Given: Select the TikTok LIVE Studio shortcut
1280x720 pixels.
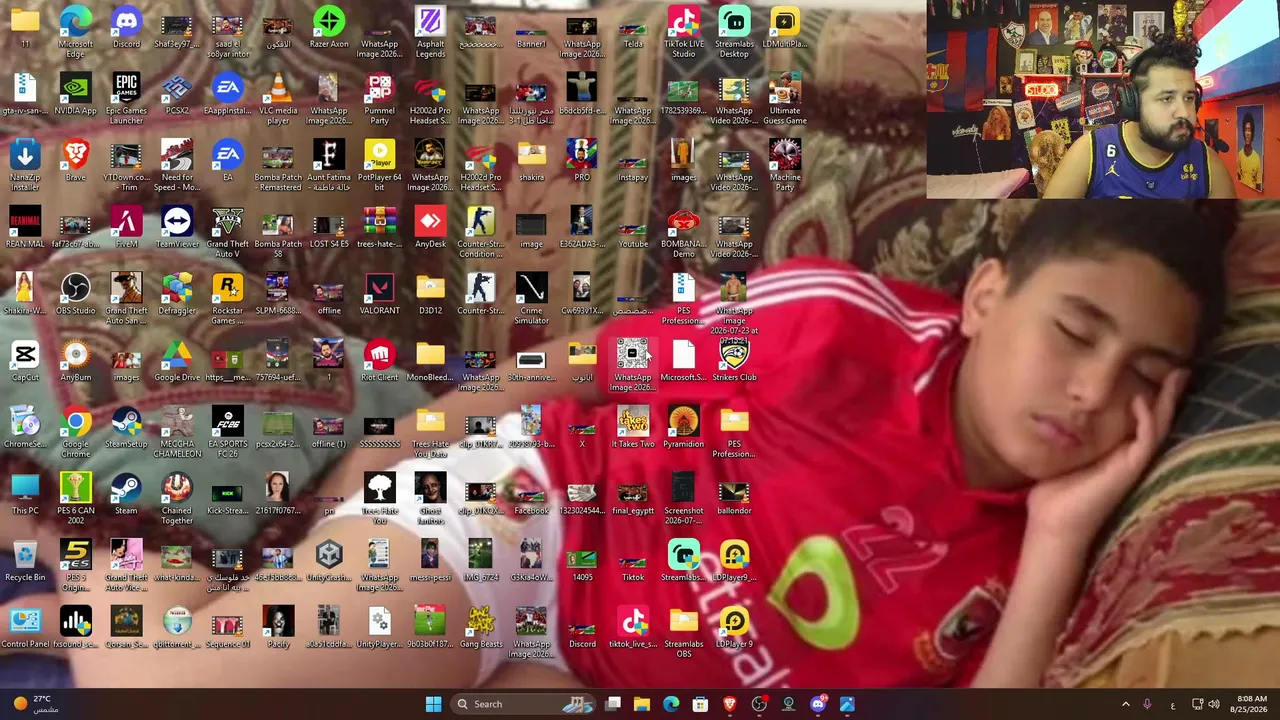Looking at the screenshot, I should (683, 32).
